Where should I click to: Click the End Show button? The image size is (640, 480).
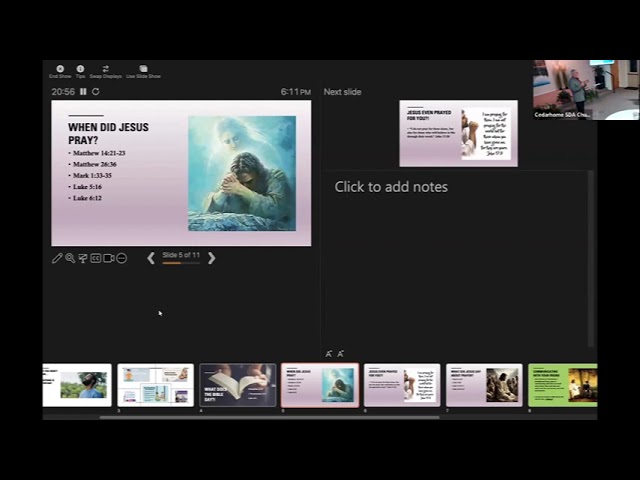[60, 71]
